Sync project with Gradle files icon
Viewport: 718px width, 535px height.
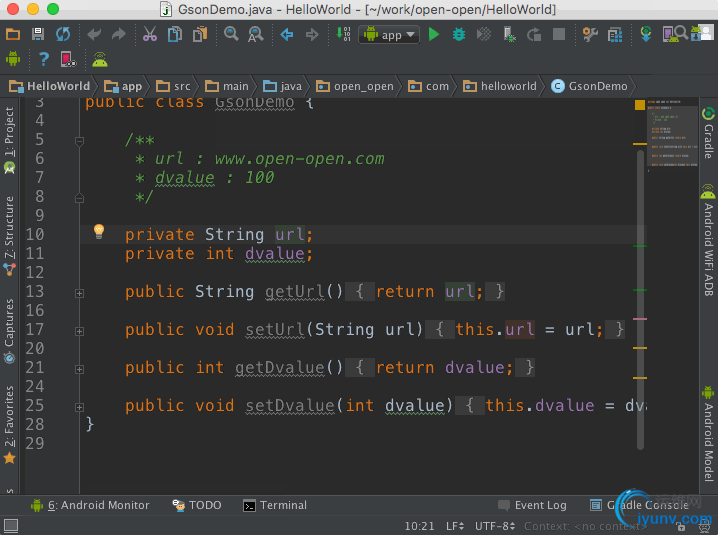646,34
